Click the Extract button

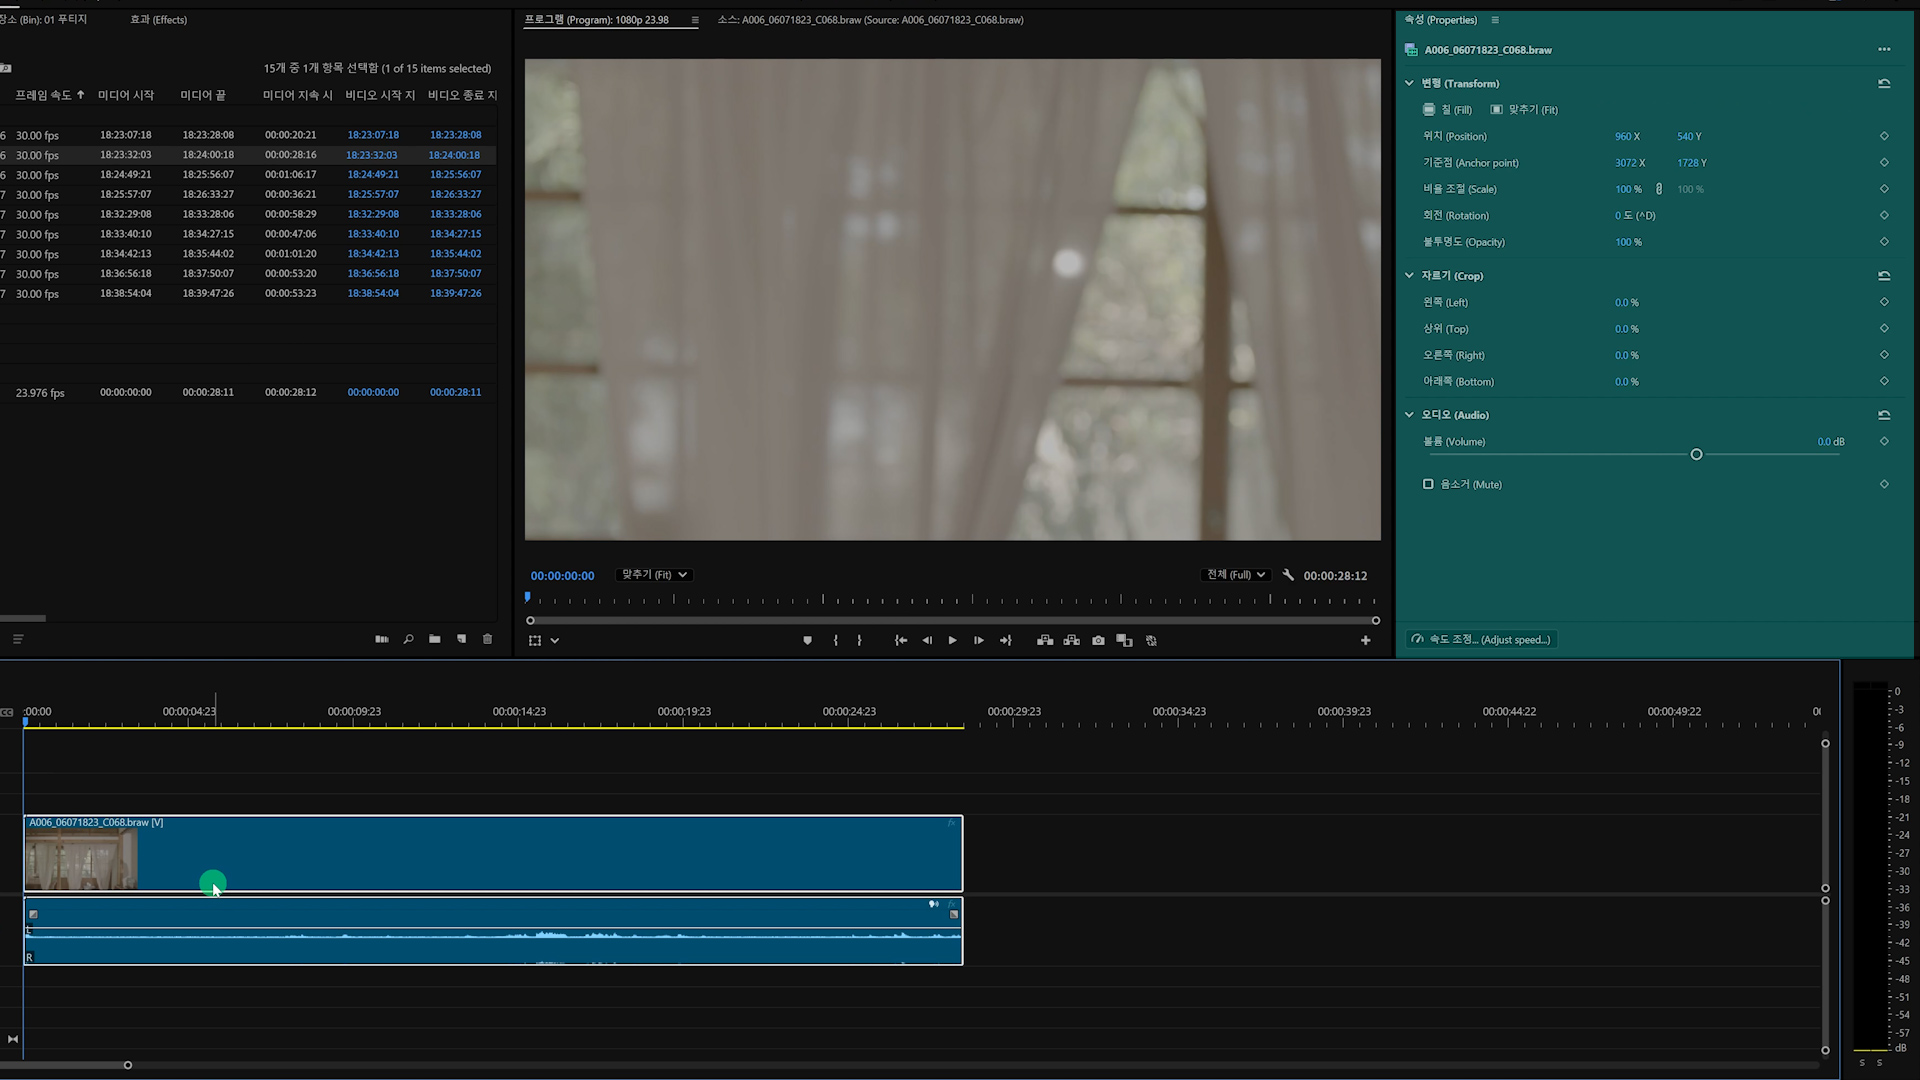pos(1072,640)
